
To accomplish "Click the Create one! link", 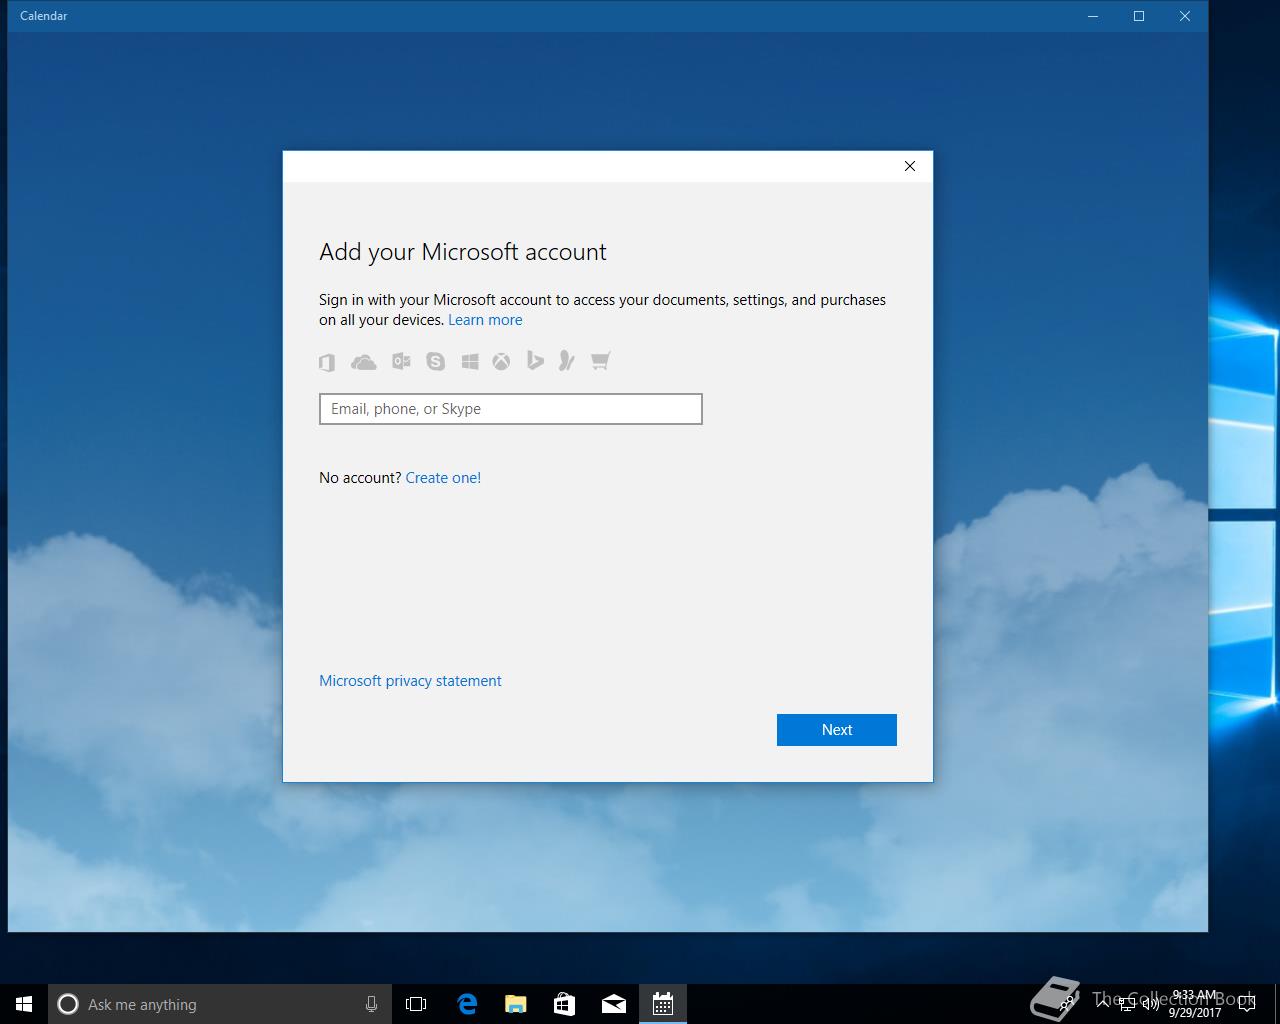I will pos(443,478).
